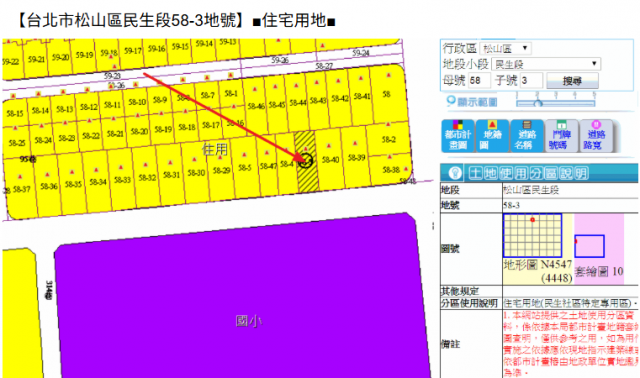This screenshot has height=378, width=640.
Task: Click parcel 58-2 on the map
Action: [x=389, y=140]
